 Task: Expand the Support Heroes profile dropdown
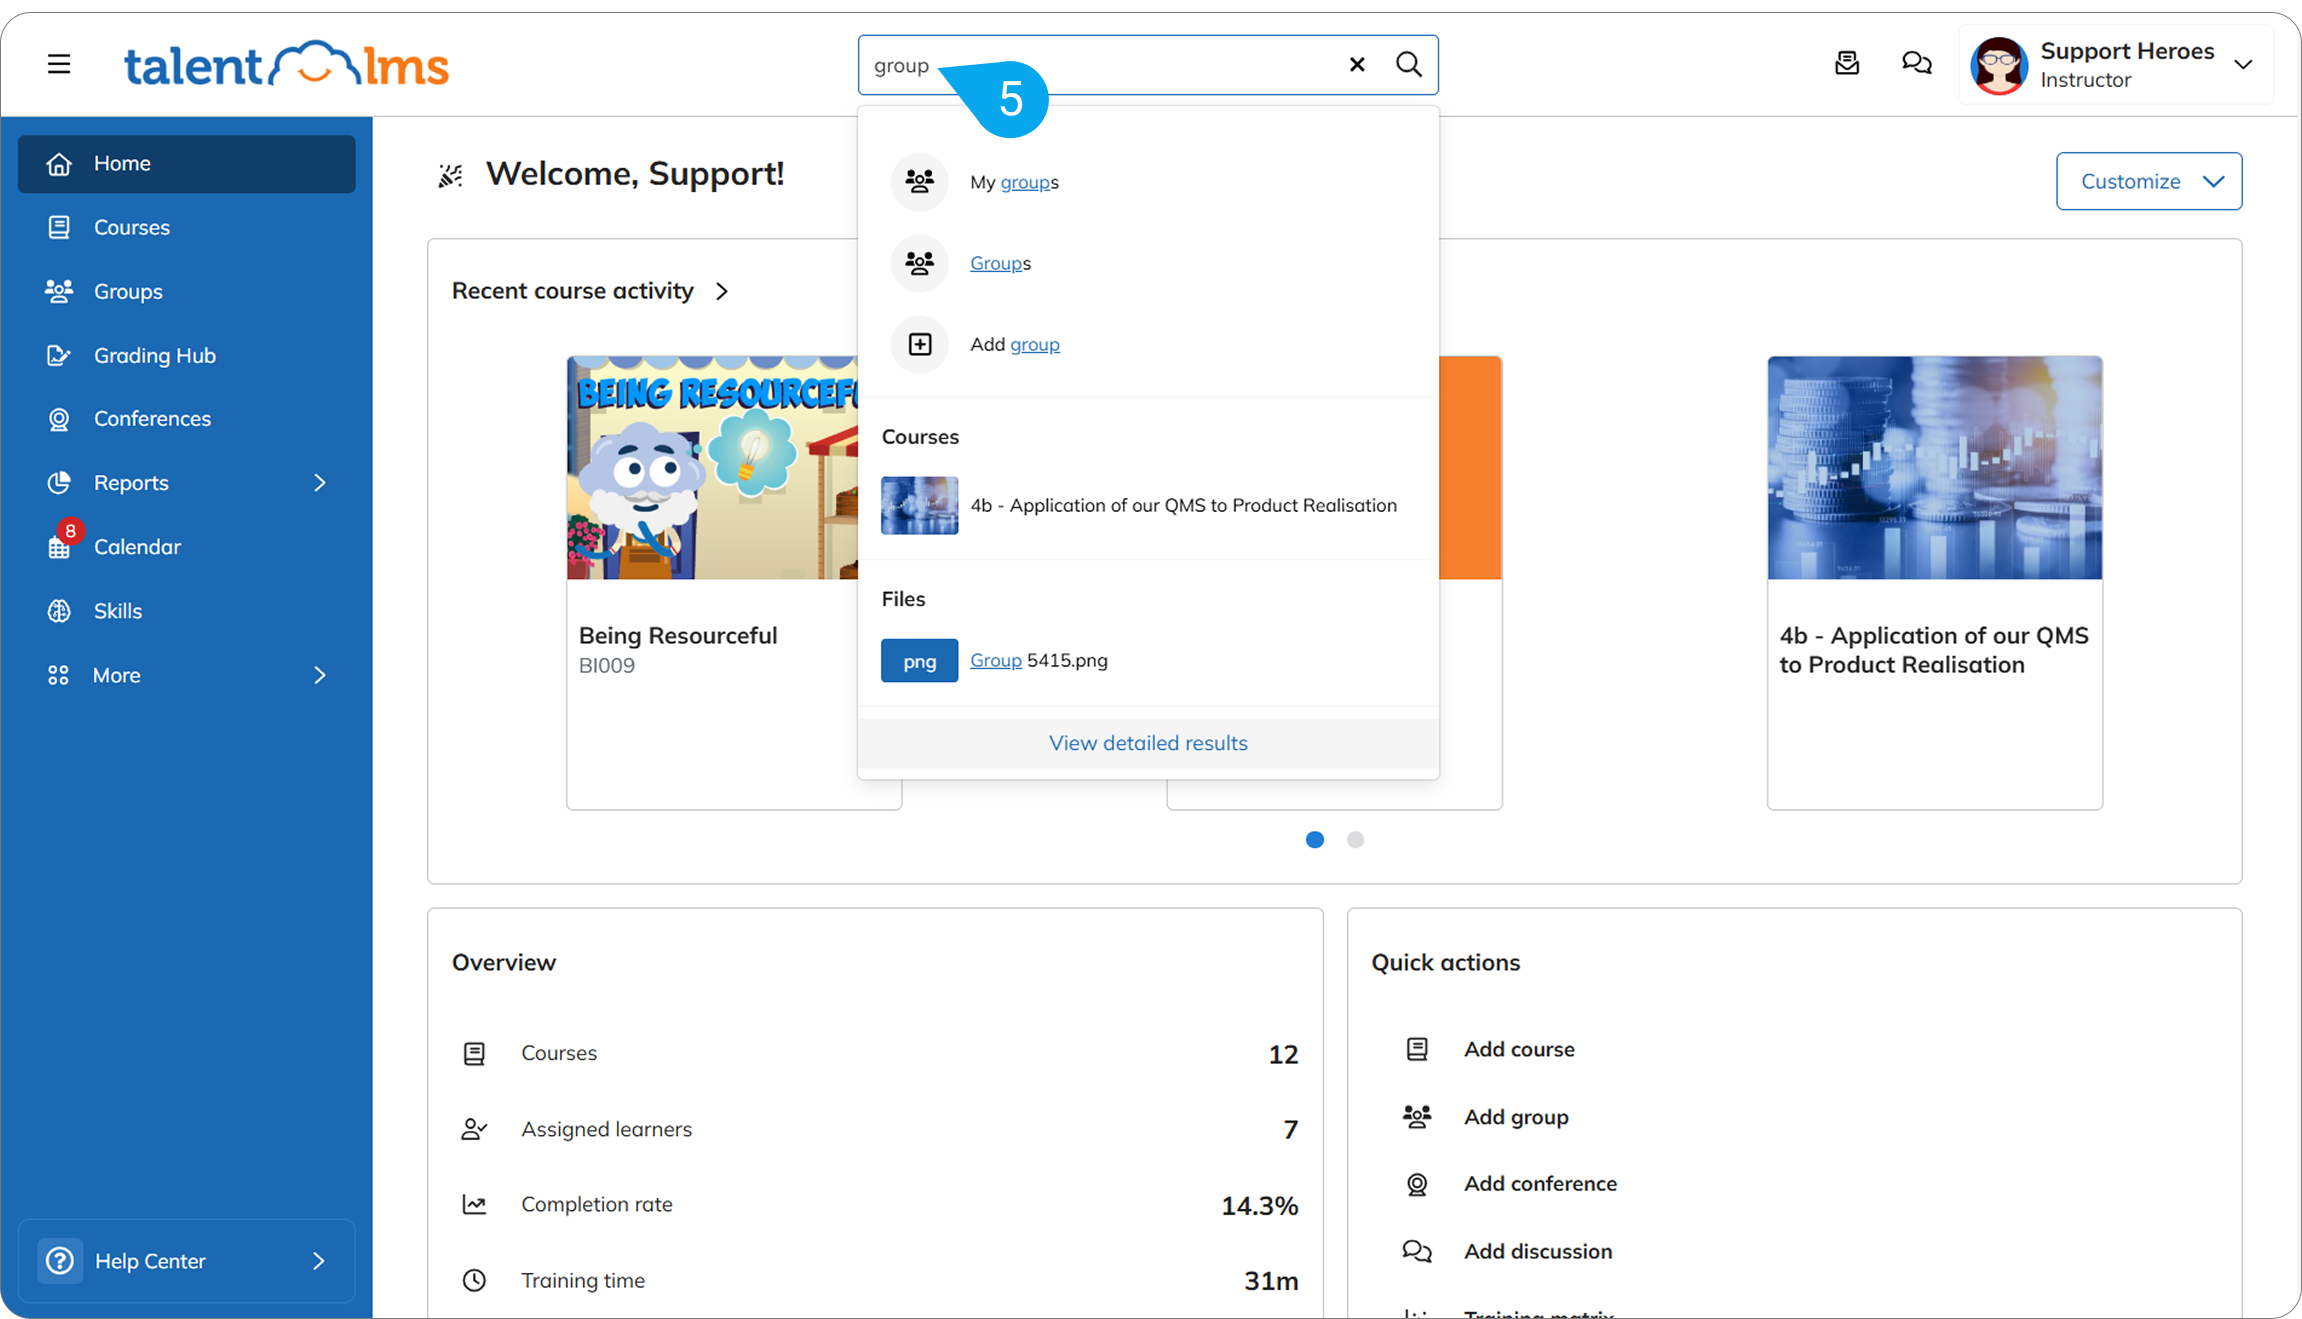tap(2243, 65)
